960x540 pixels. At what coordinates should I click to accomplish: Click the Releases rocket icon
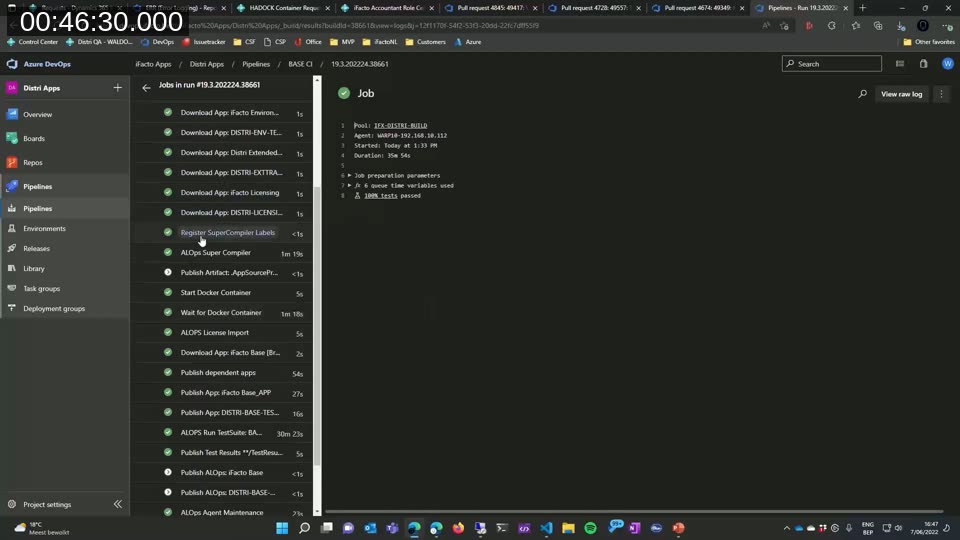[x=12, y=248]
